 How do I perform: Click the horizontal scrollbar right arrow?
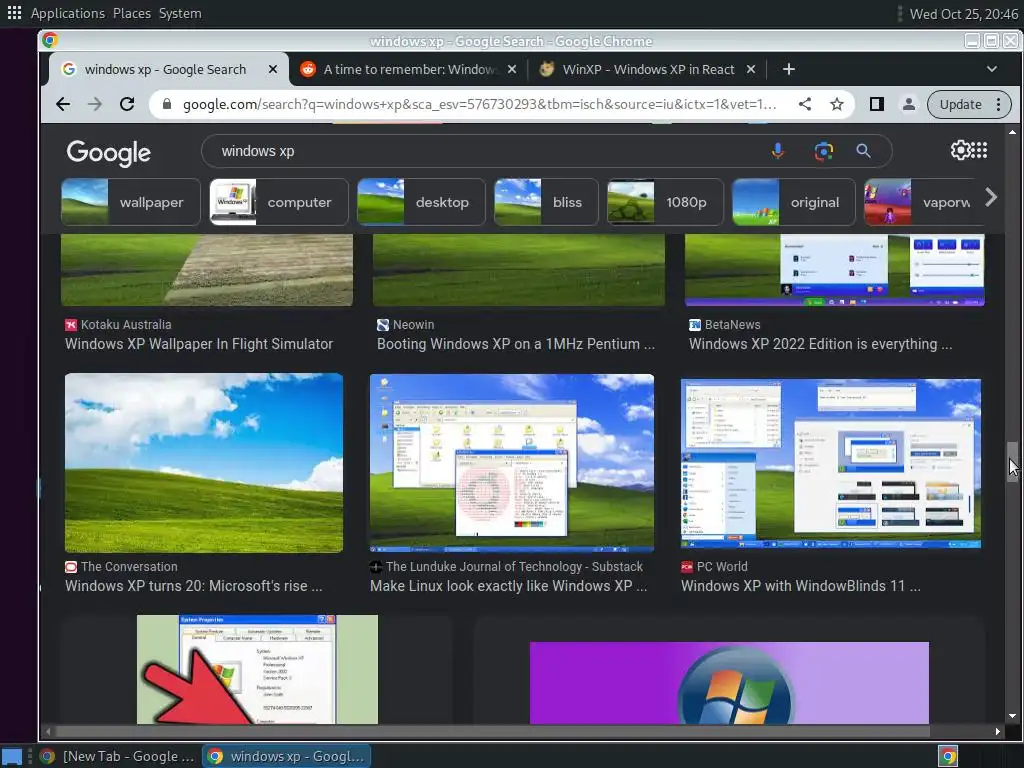point(997,731)
